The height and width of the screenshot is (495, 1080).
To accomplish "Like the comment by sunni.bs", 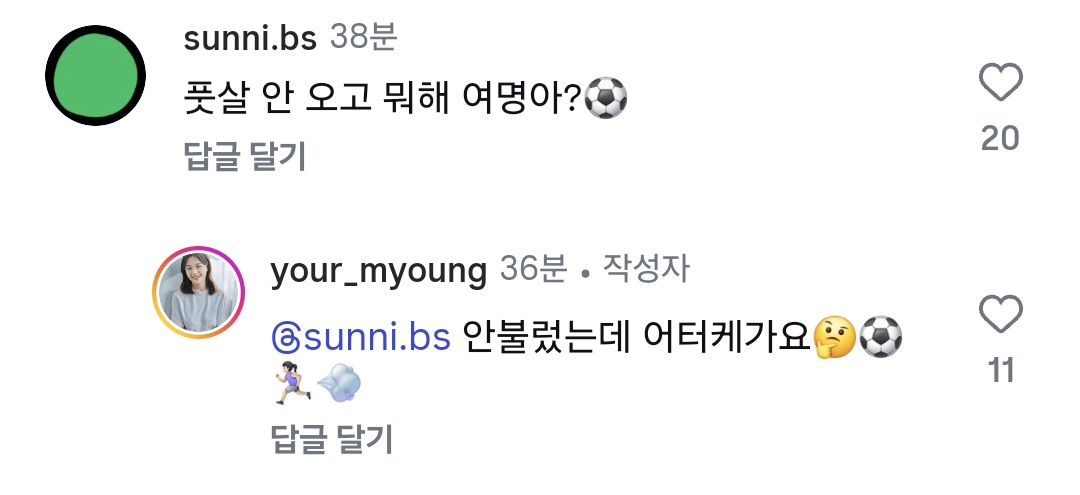I will 999,82.
